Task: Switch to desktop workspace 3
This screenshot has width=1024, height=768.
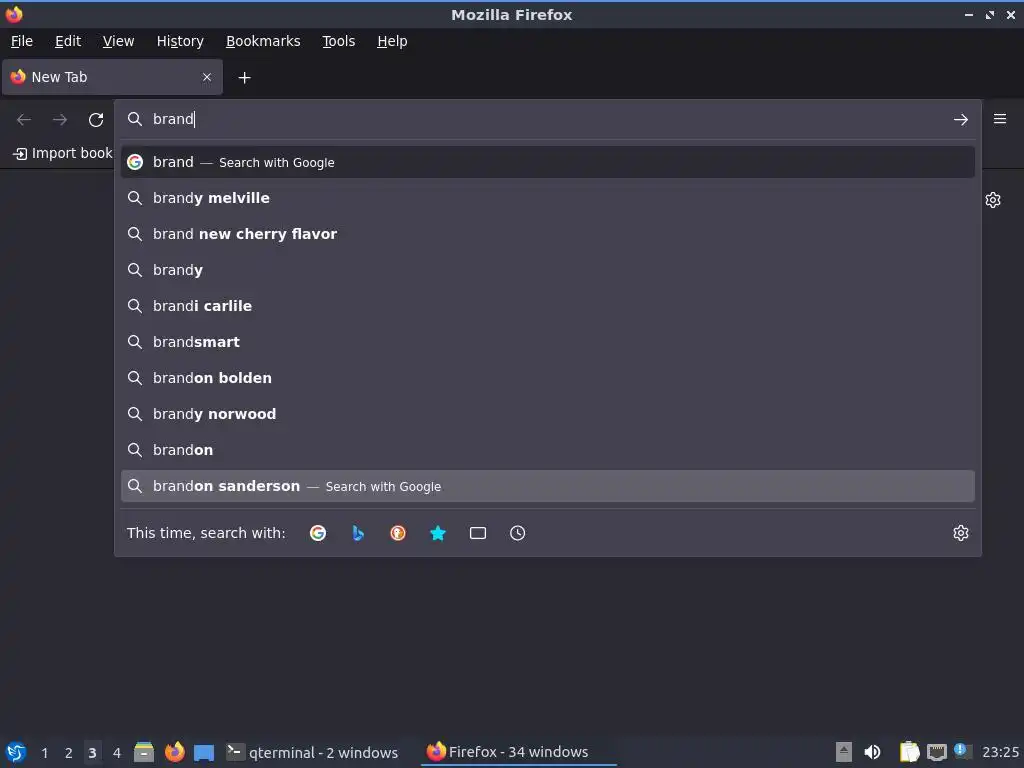Action: 93,753
